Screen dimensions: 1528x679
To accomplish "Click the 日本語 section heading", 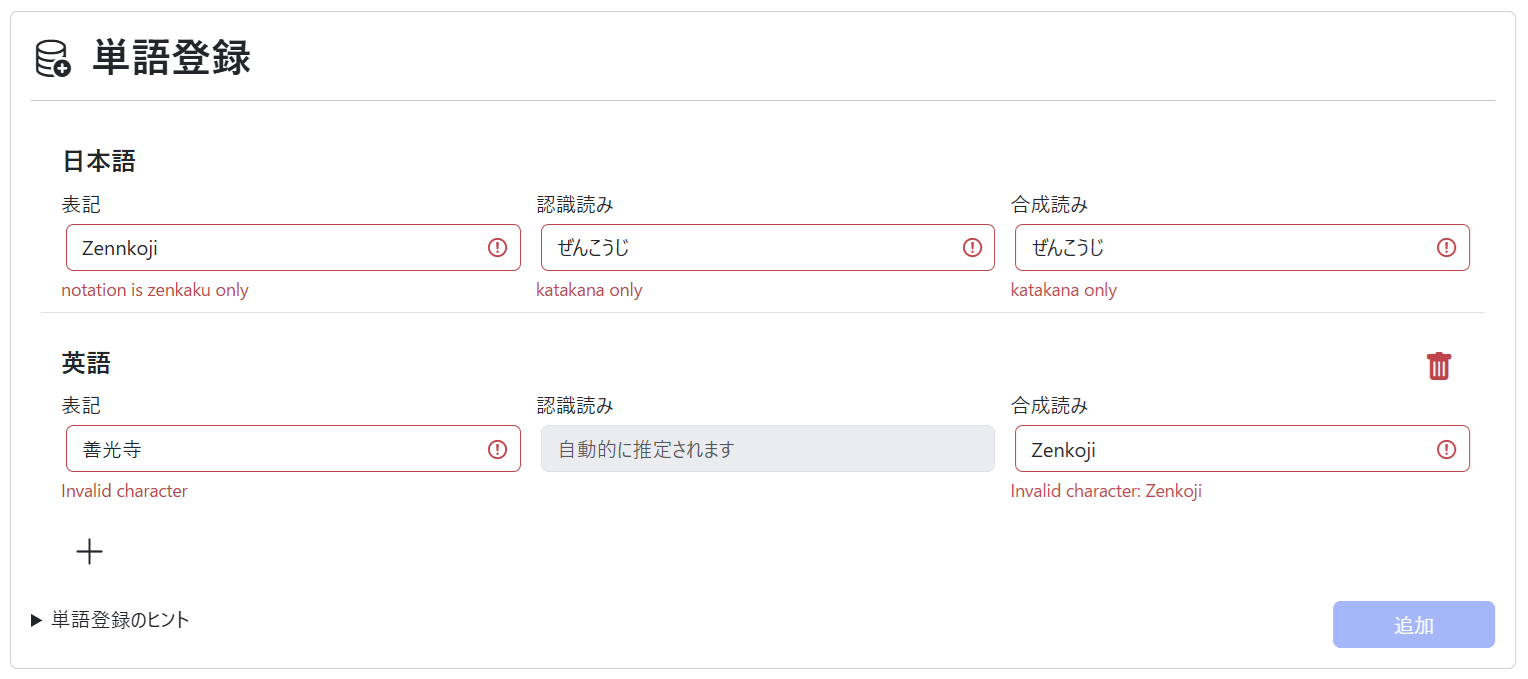I will coord(98,161).
